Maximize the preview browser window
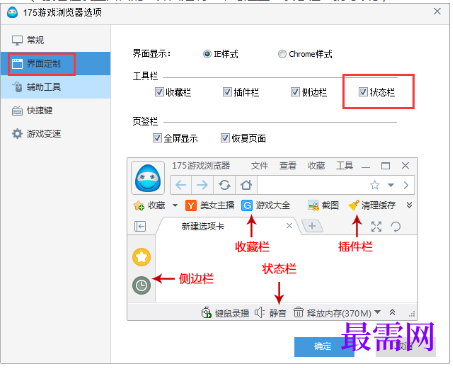Image resolution: width=453 pixels, height=368 pixels. click(386, 166)
